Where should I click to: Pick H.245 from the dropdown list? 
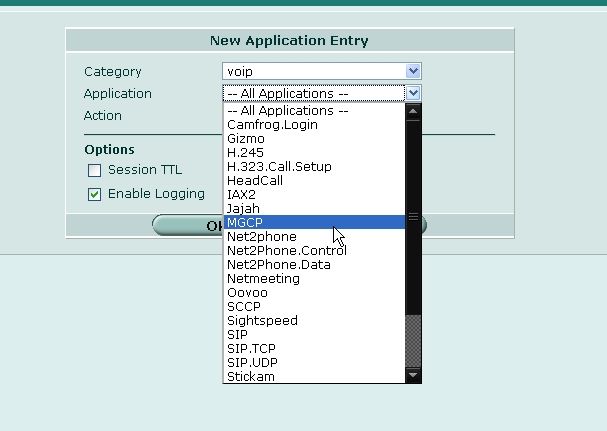pos(314,153)
